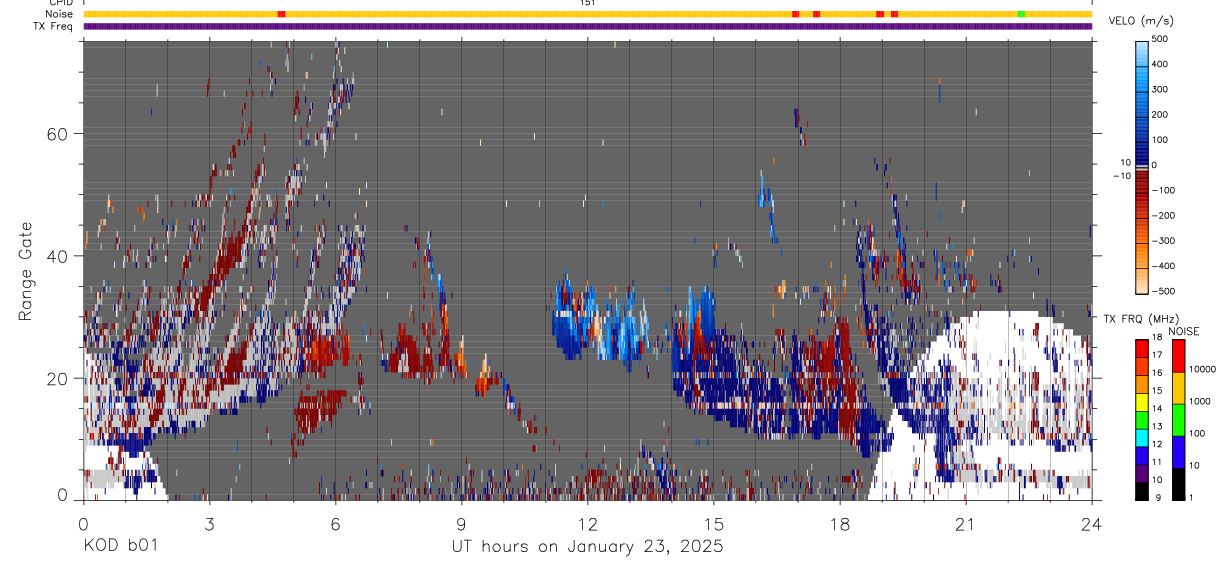The height and width of the screenshot is (567, 1228).
Task: Click the red 17–18 MHz TX frequency swatch
Action: click(1143, 349)
